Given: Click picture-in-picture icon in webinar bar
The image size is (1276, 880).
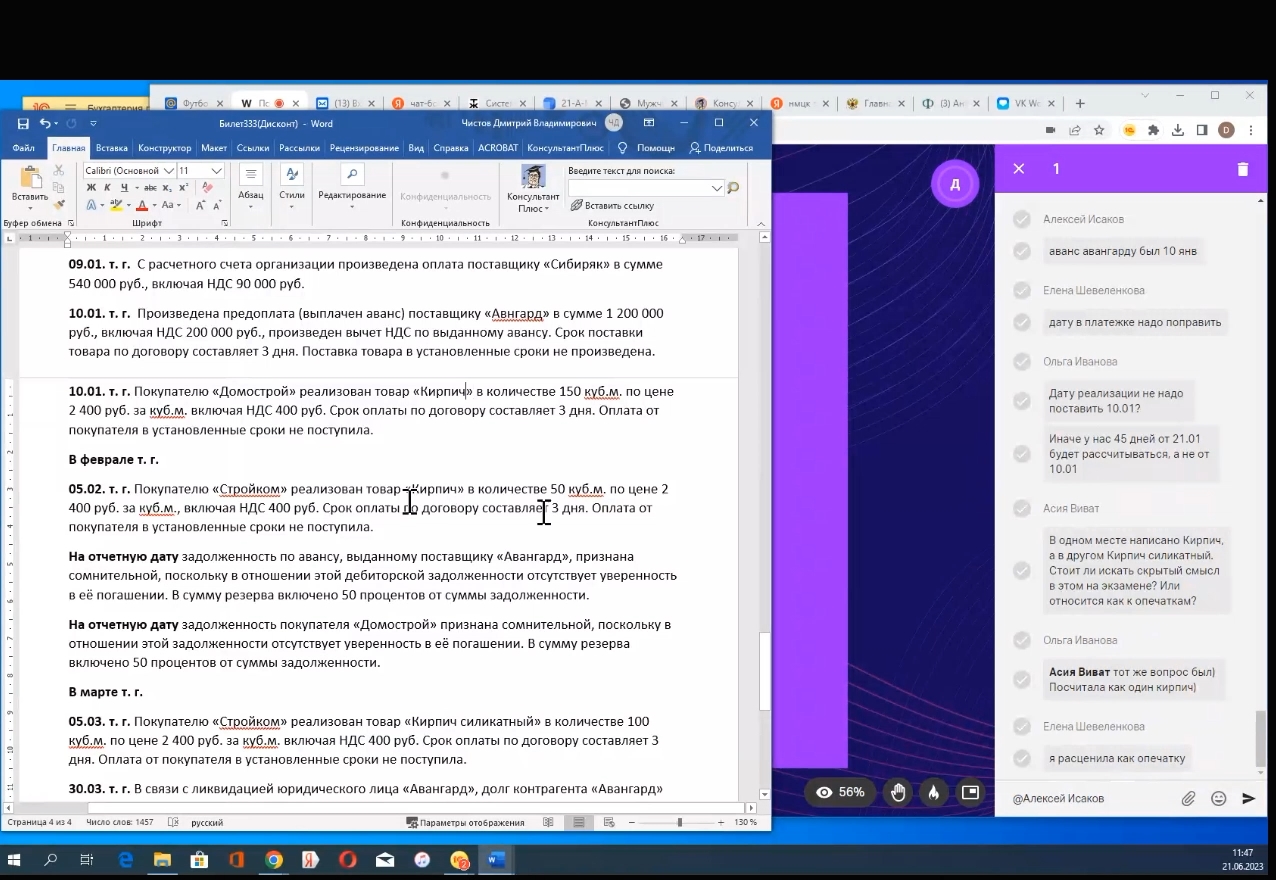Looking at the screenshot, I should [969, 792].
